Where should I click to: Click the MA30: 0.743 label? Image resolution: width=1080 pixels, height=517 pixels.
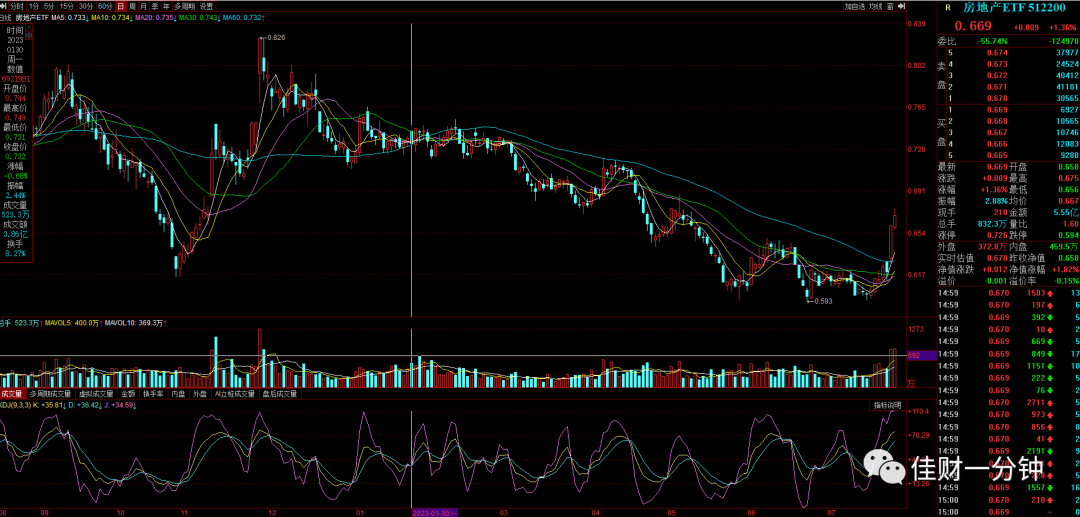[x=199, y=17]
